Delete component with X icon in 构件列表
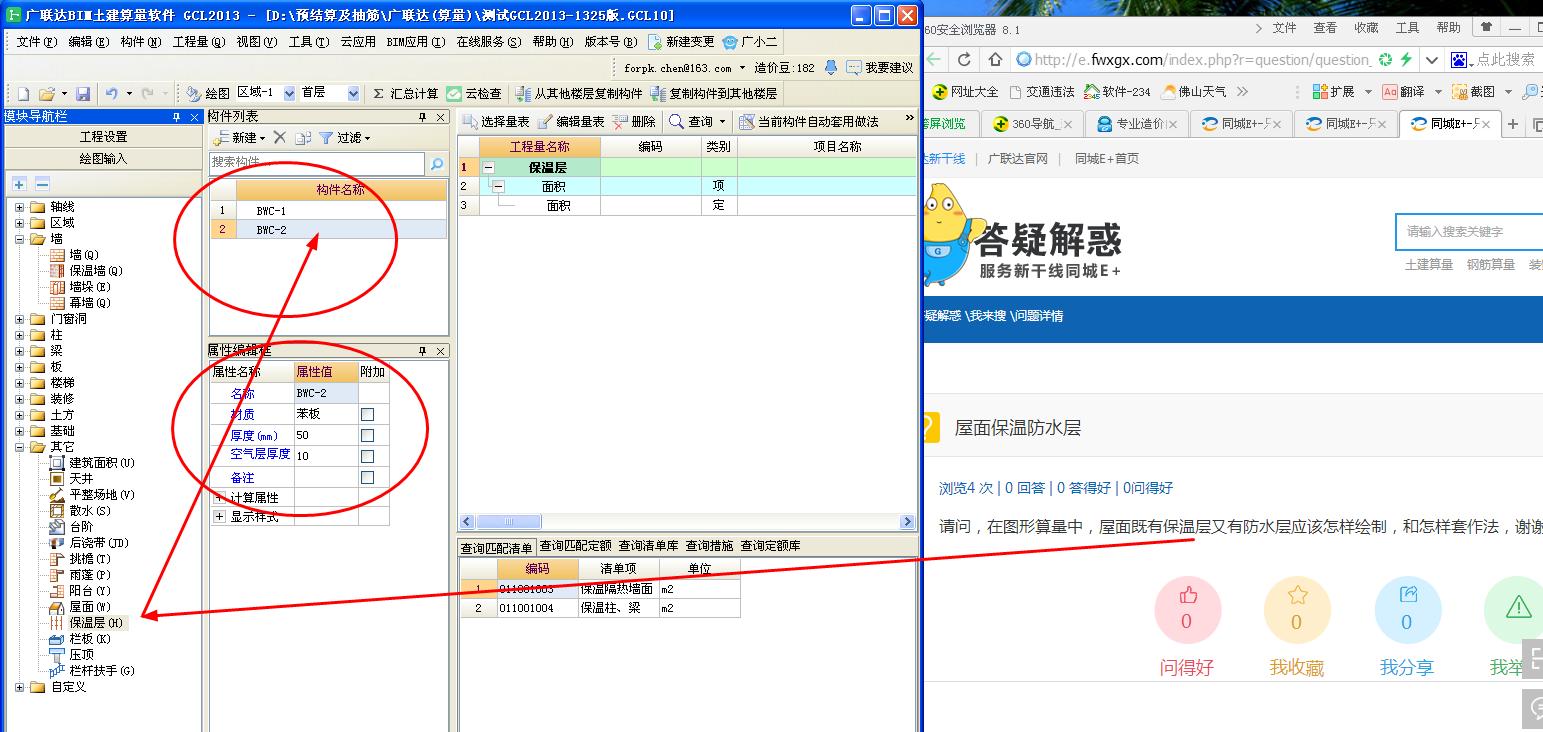The image size is (1543, 732). pos(280,138)
